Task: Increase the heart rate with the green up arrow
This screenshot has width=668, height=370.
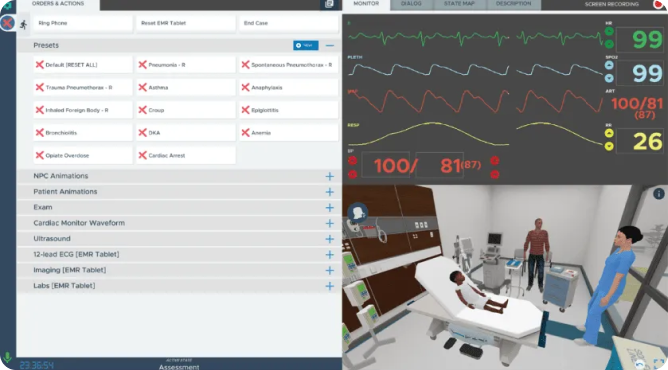Action: [609, 31]
